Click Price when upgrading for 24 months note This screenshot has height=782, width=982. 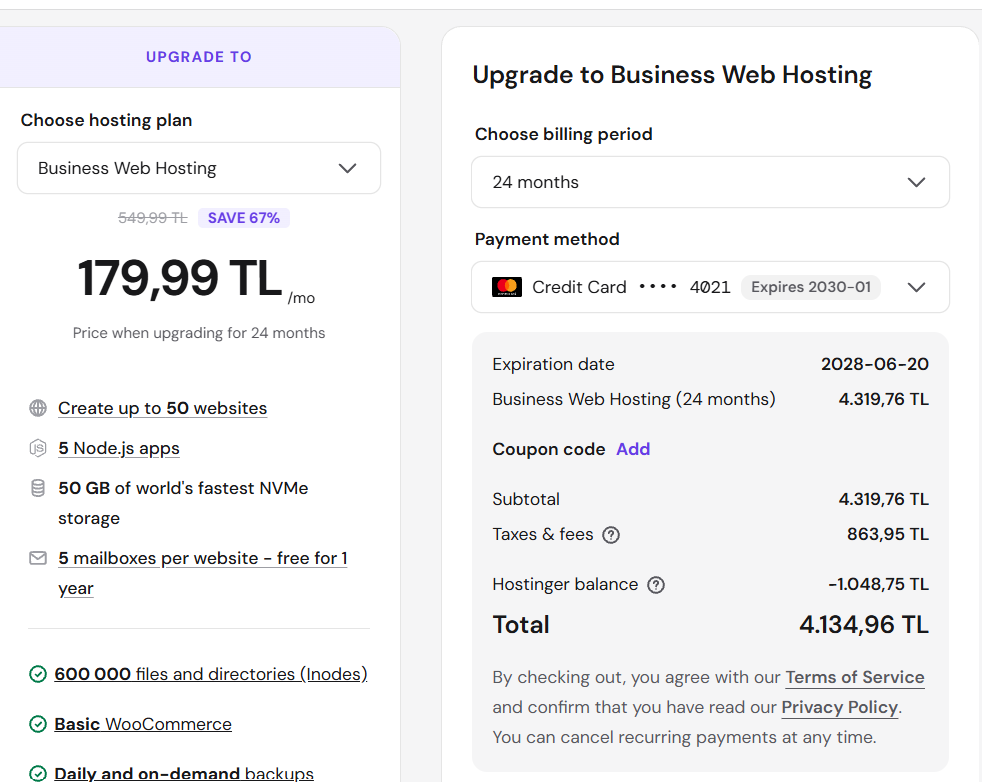click(199, 333)
